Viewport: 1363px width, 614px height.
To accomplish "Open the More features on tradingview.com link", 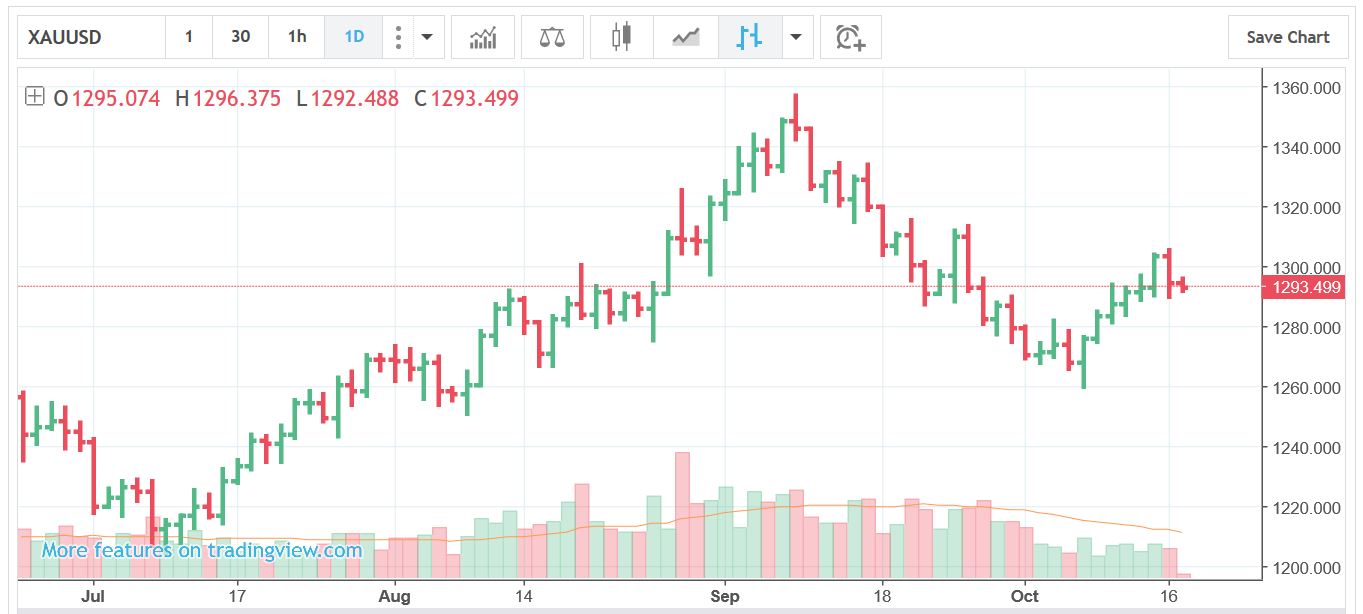I will (x=202, y=550).
